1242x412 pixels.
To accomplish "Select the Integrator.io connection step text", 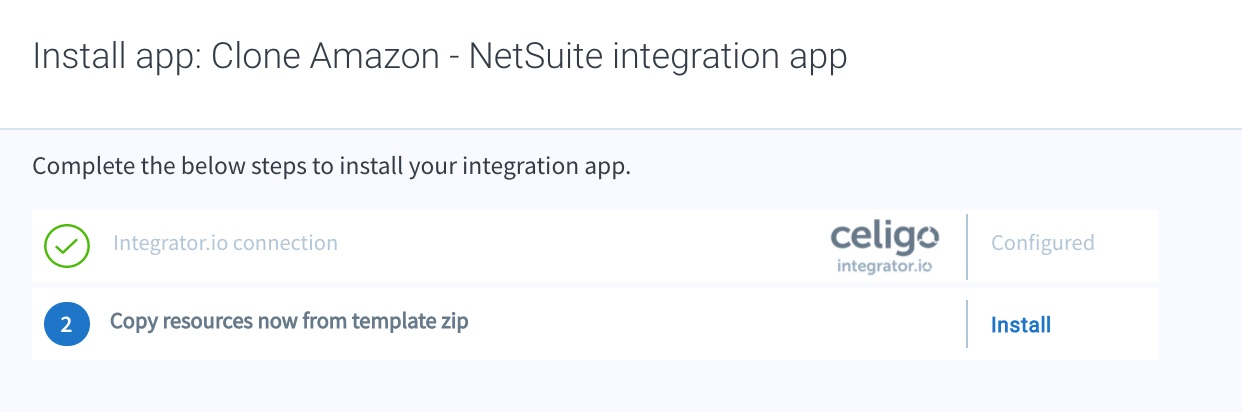I will coord(225,243).
